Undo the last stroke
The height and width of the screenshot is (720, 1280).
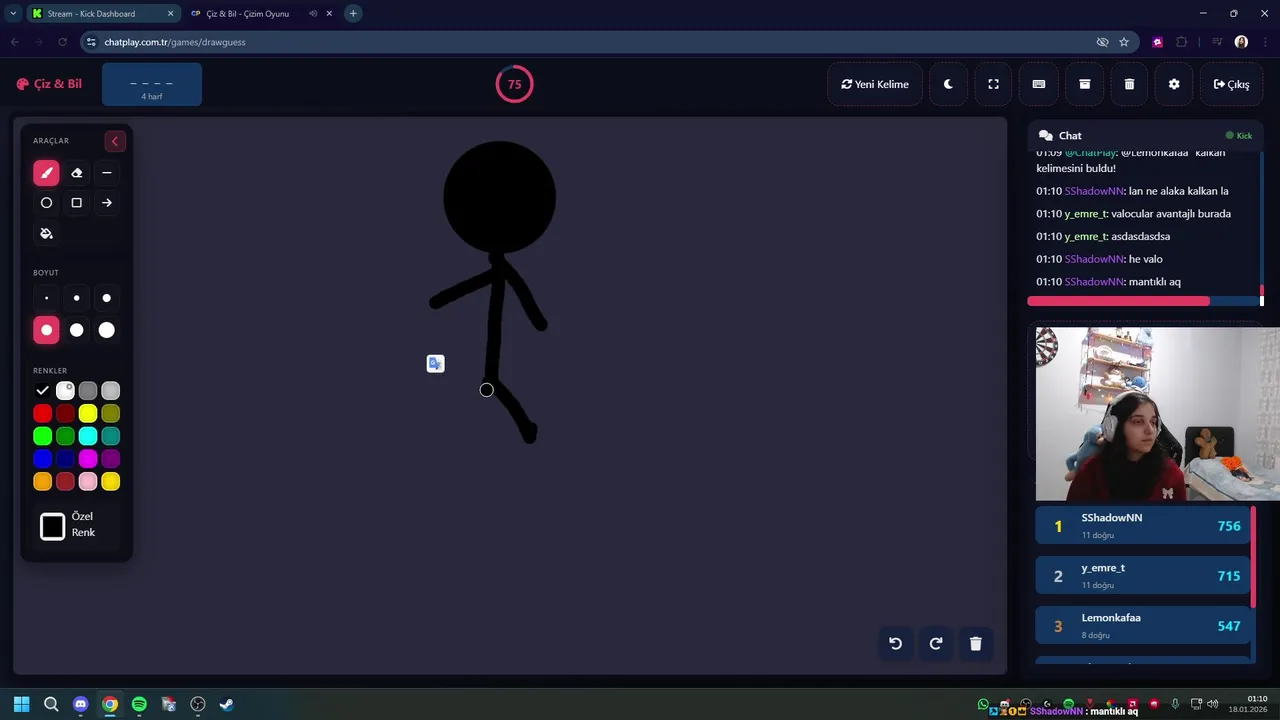click(x=895, y=643)
